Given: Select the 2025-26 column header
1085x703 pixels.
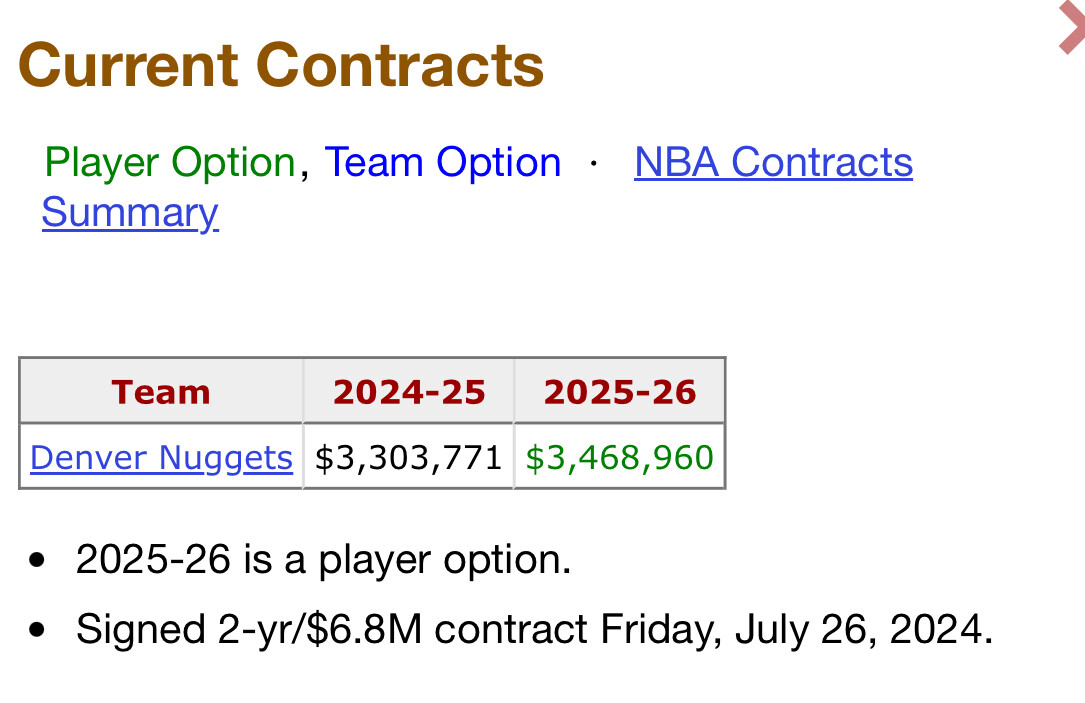Looking at the screenshot, I should [x=620, y=392].
